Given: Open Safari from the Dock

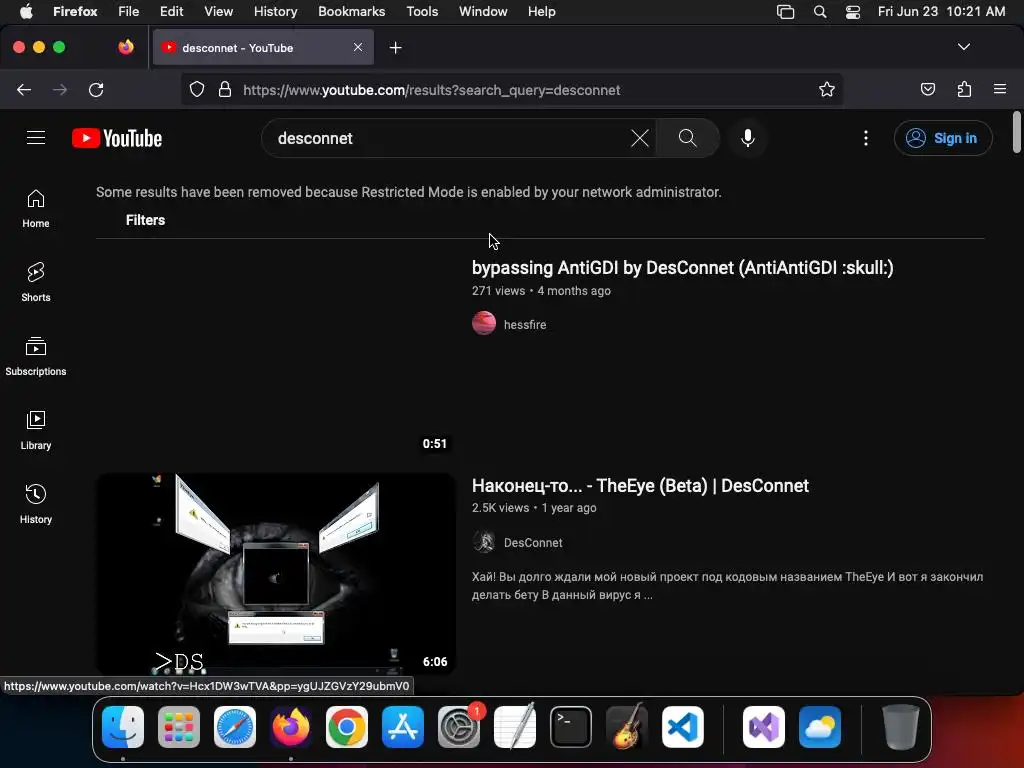Looking at the screenshot, I should tap(235, 727).
